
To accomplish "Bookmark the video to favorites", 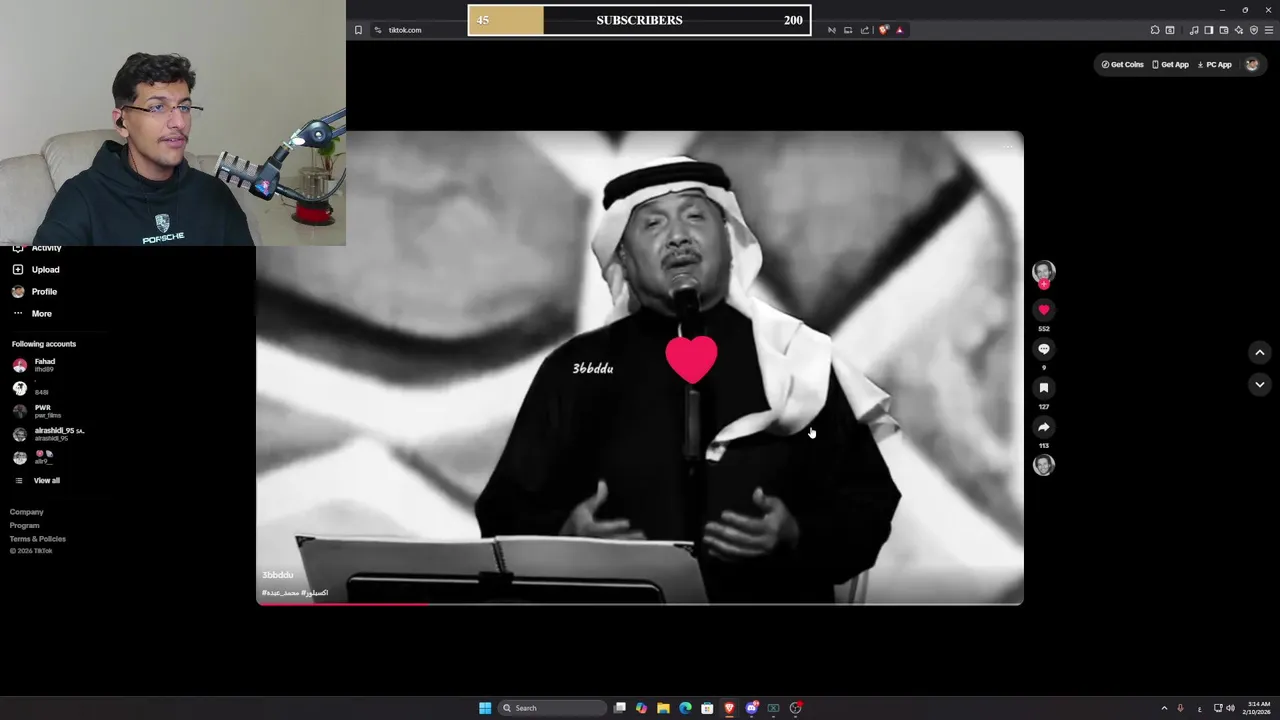I will [x=1043, y=388].
